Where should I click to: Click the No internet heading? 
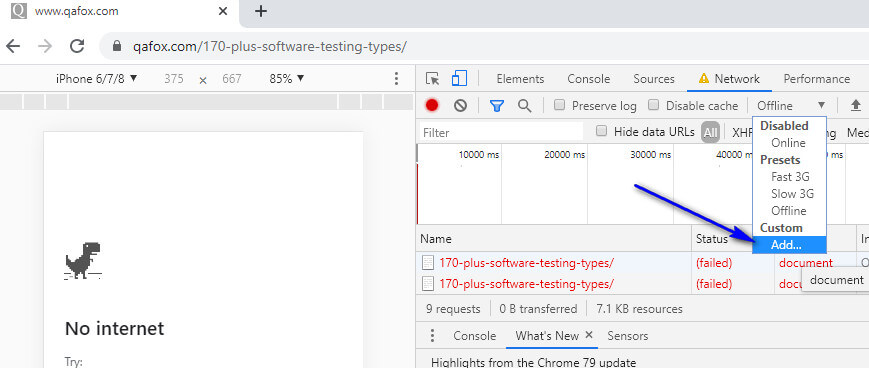tap(115, 329)
